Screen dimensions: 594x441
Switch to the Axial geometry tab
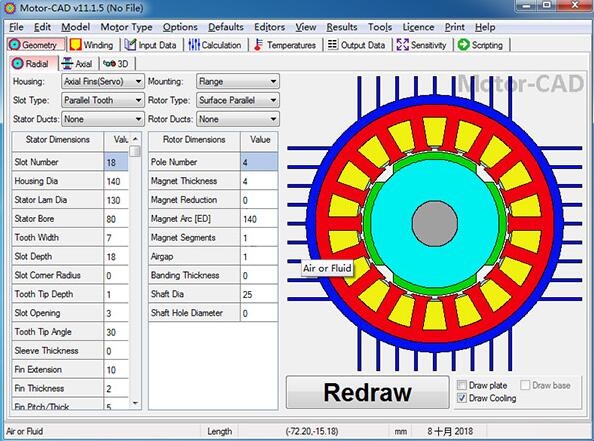coord(77,63)
